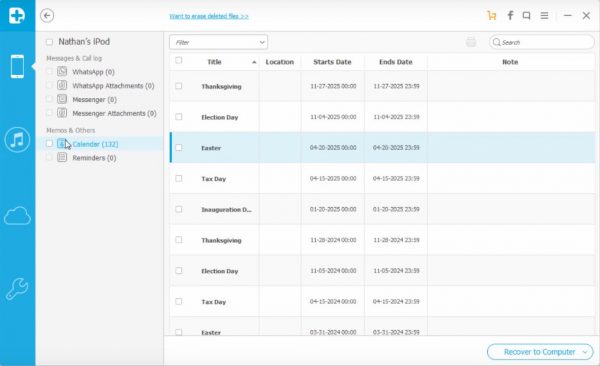The image size is (600, 366).
Task: Toggle sort arrow on Title column
Action: click(254, 62)
